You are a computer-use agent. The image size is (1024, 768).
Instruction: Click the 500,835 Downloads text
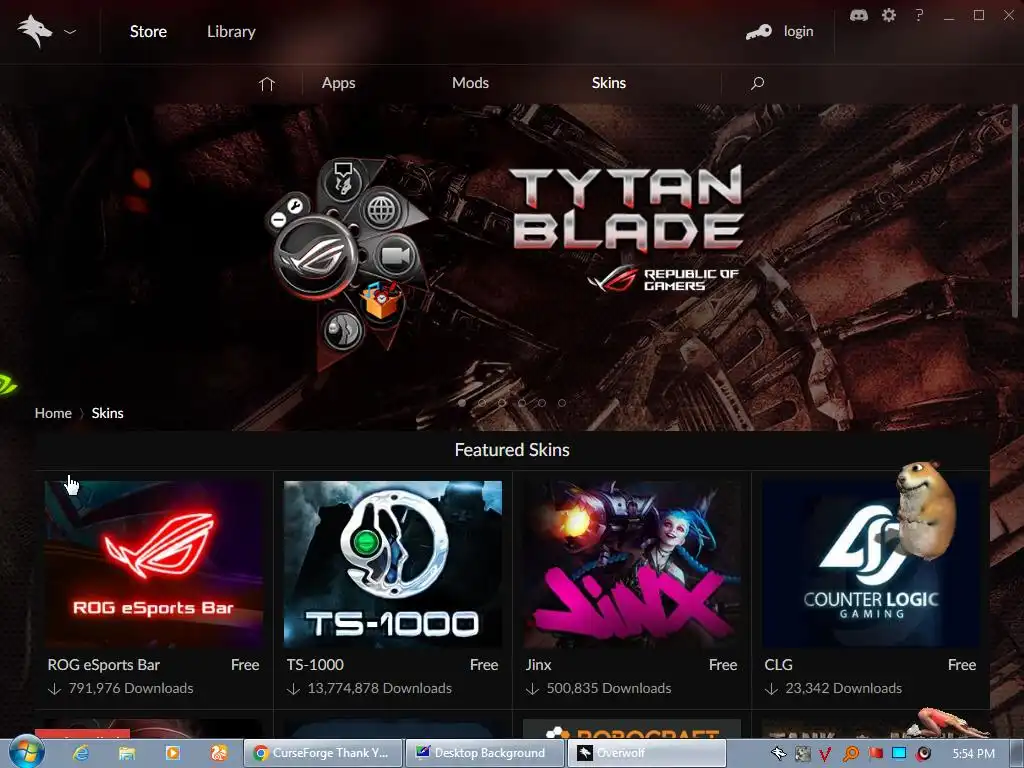click(609, 688)
